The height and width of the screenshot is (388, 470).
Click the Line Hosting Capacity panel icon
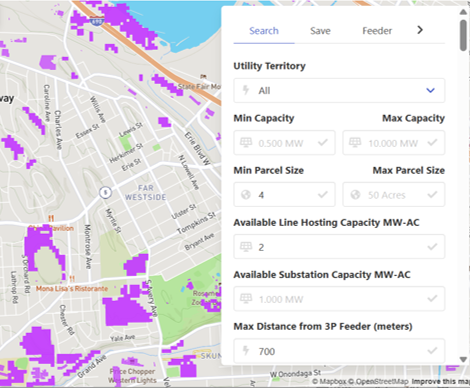coord(246,247)
